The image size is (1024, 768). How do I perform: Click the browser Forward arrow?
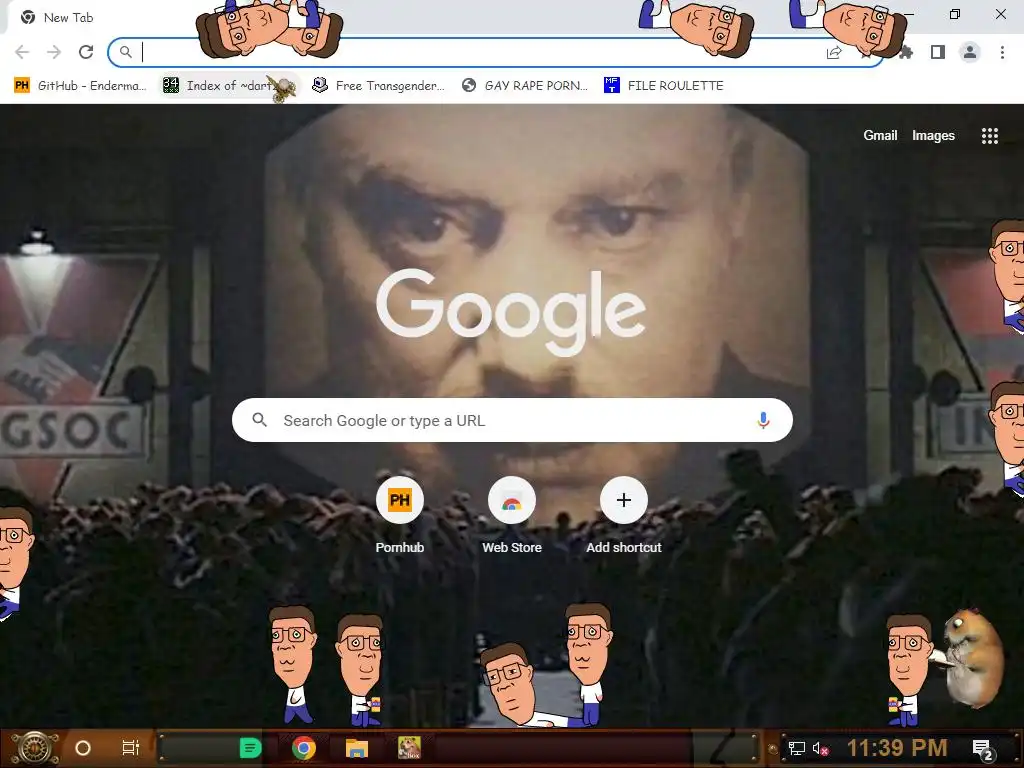(54, 52)
